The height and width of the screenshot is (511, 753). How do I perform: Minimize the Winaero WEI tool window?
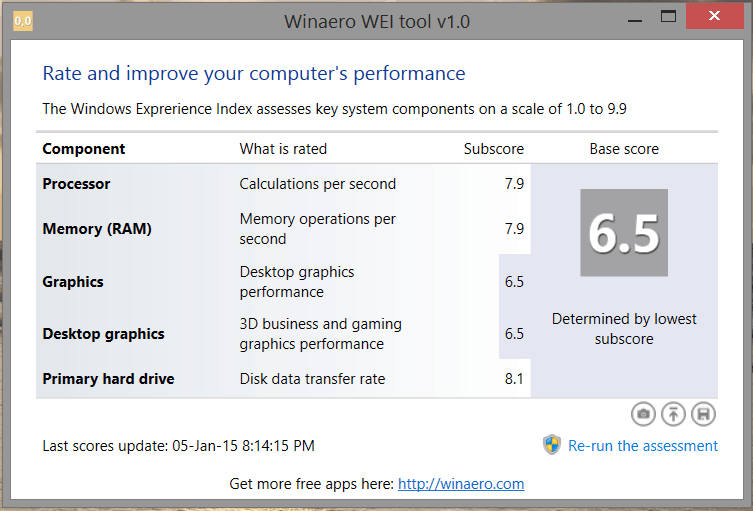635,21
